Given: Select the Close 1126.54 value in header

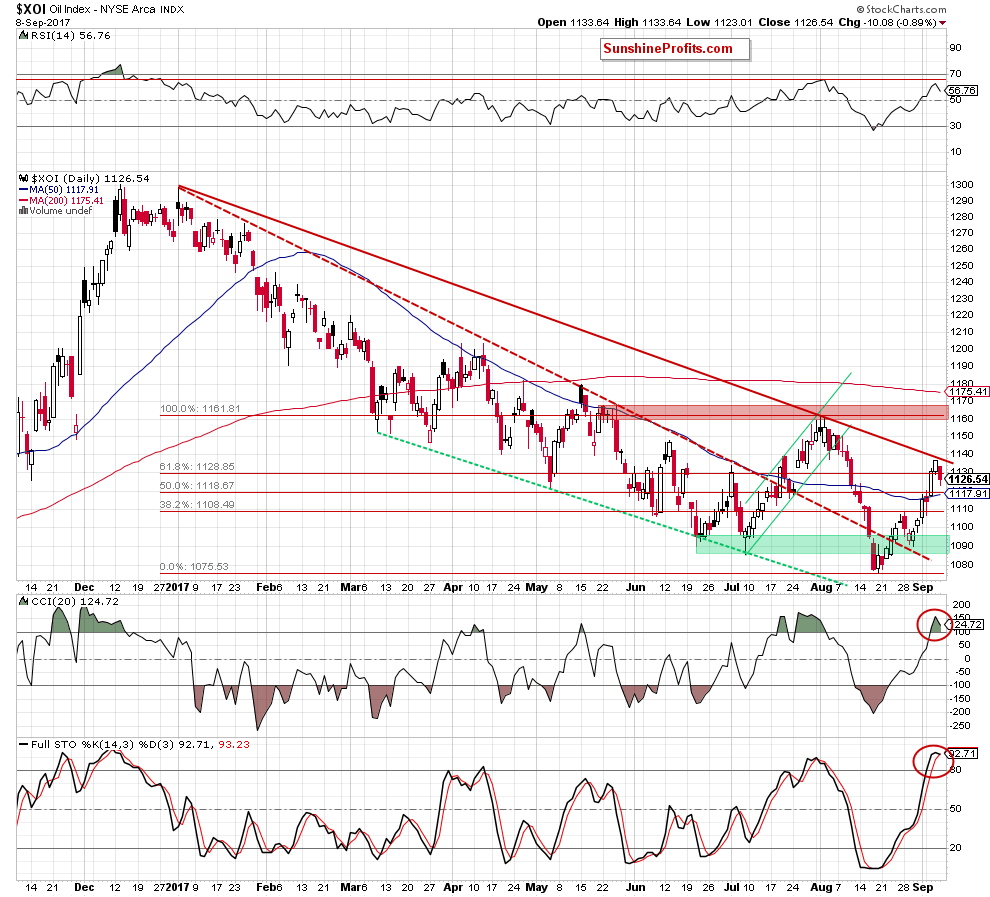Looking at the screenshot, I should click(x=796, y=22).
